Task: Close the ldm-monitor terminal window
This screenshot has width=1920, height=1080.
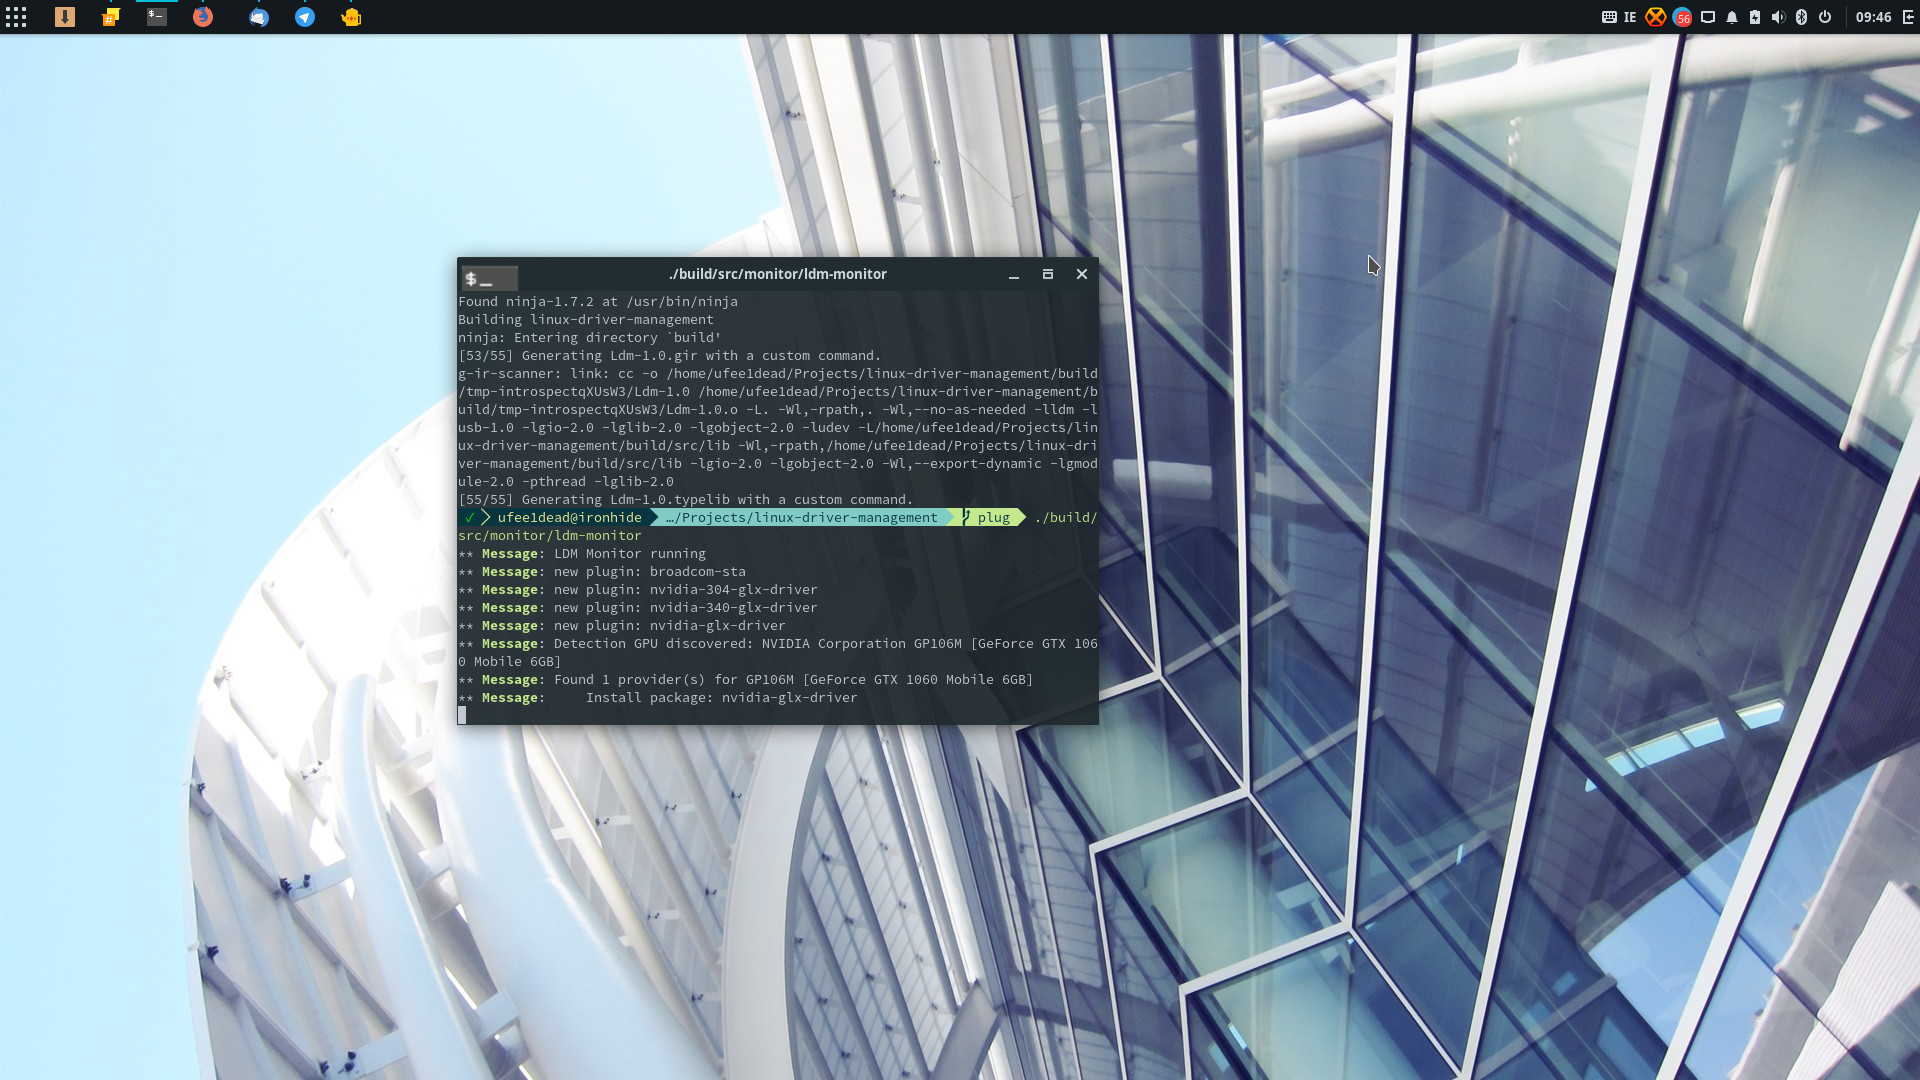Action: coord(1082,274)
